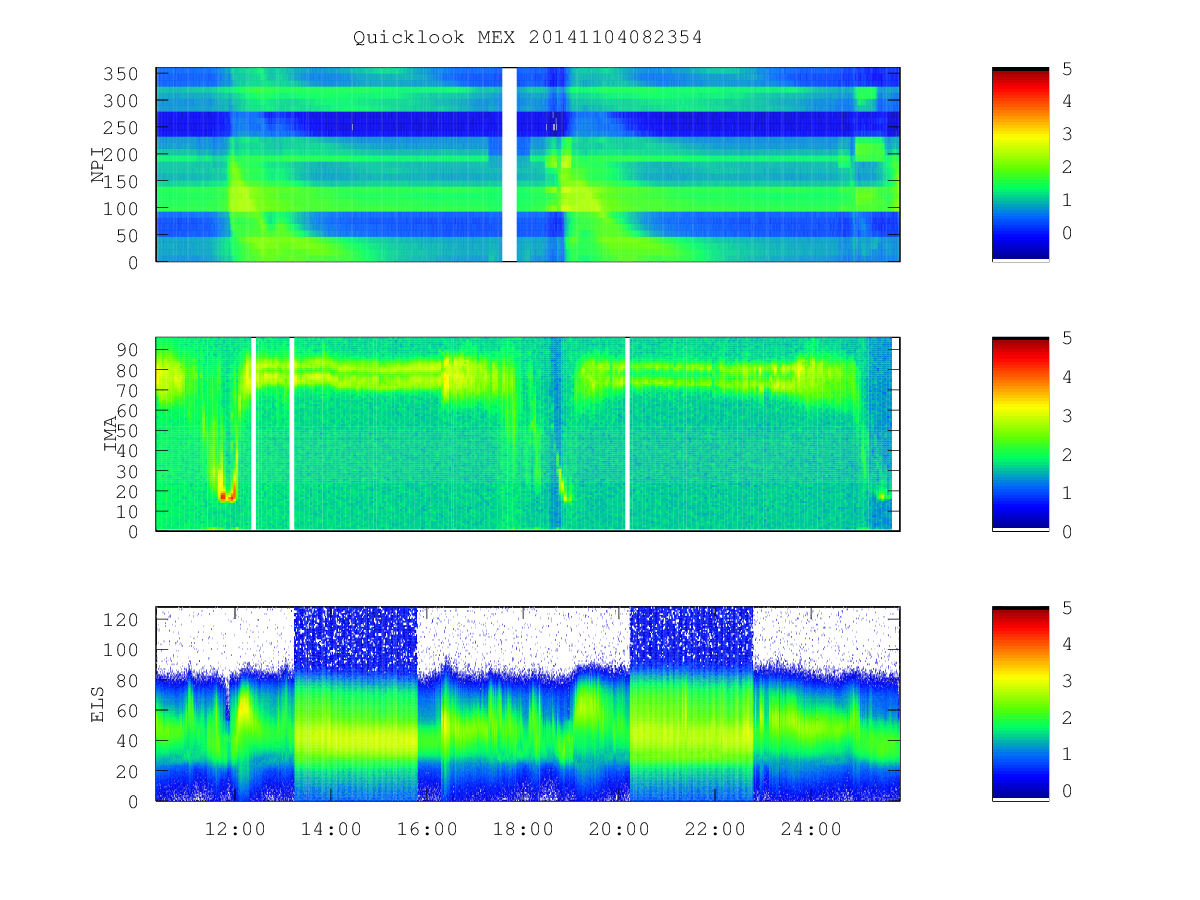Image resolution: width=1200 pixels, height=900 pixels.
Task: Click the "24:00" time axis label
Action: point(812,829)
